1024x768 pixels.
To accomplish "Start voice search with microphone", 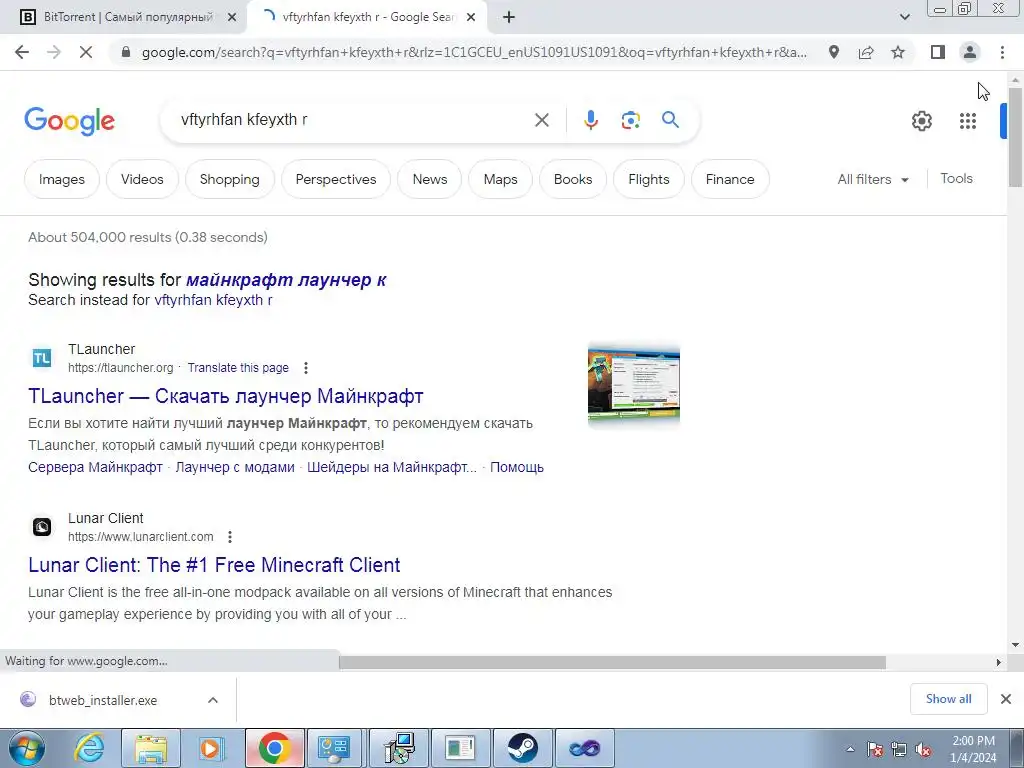I will (x=591, y=120).
